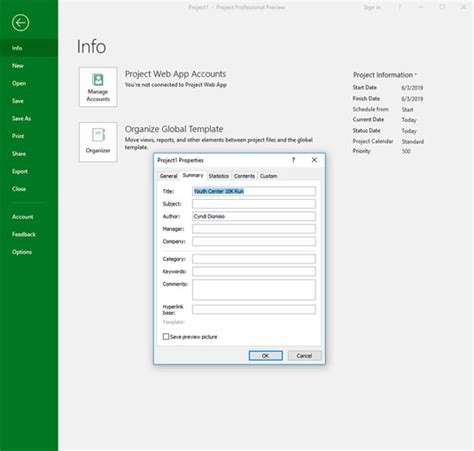
Task: Open the Organizer icon button
Action: tap(98, 142)
